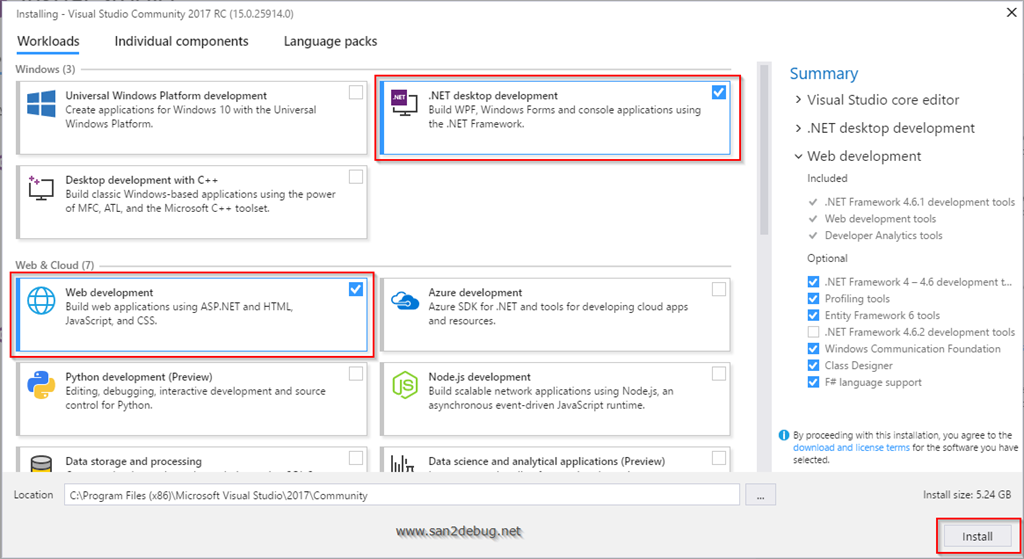The height and width of the screenshot is (559, 1024).
Task: Click the install Location path field
Action: [x=401, y=495]
